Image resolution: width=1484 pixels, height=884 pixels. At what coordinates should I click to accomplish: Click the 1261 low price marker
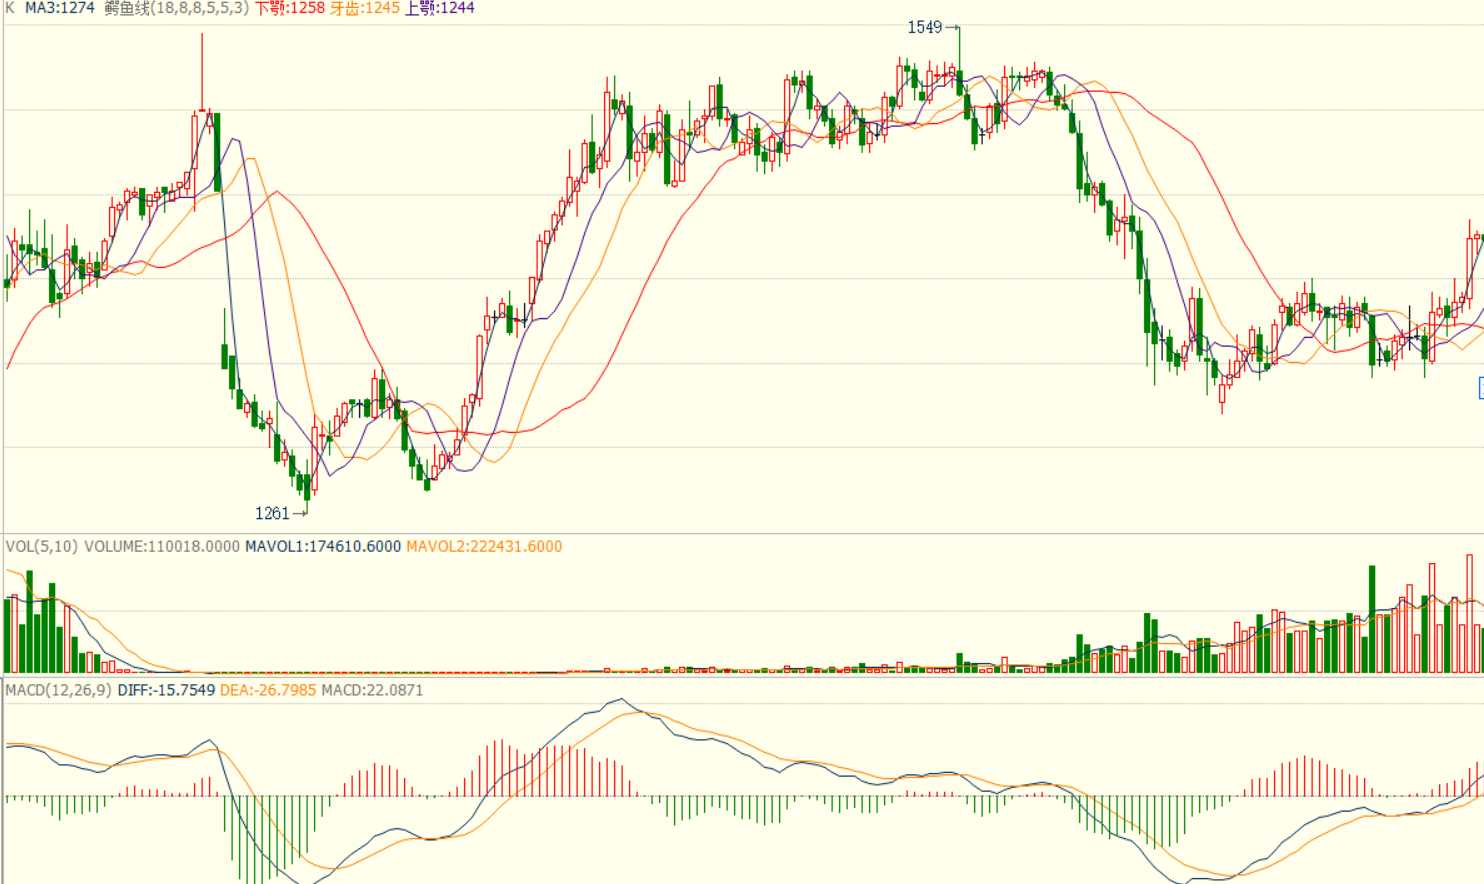272,513
